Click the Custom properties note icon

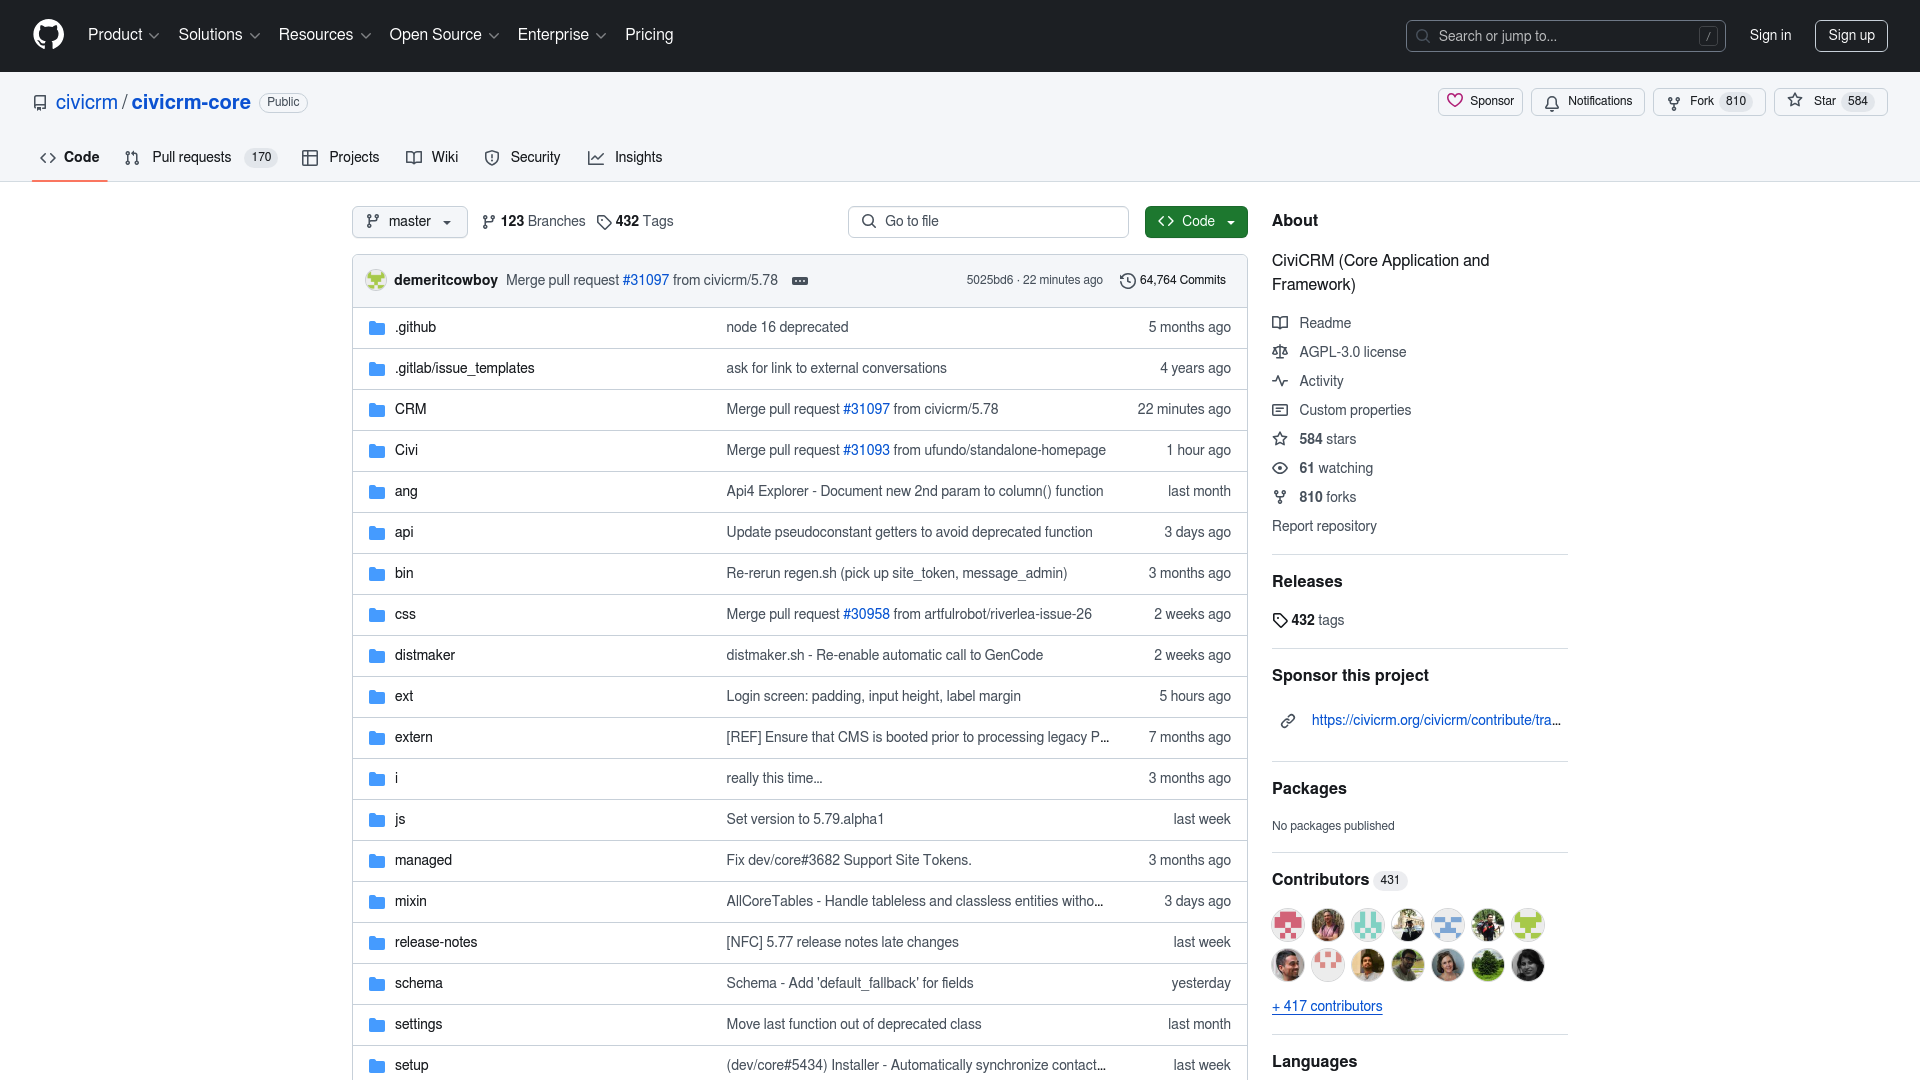pyautogui.click(x=1280, y=410)
